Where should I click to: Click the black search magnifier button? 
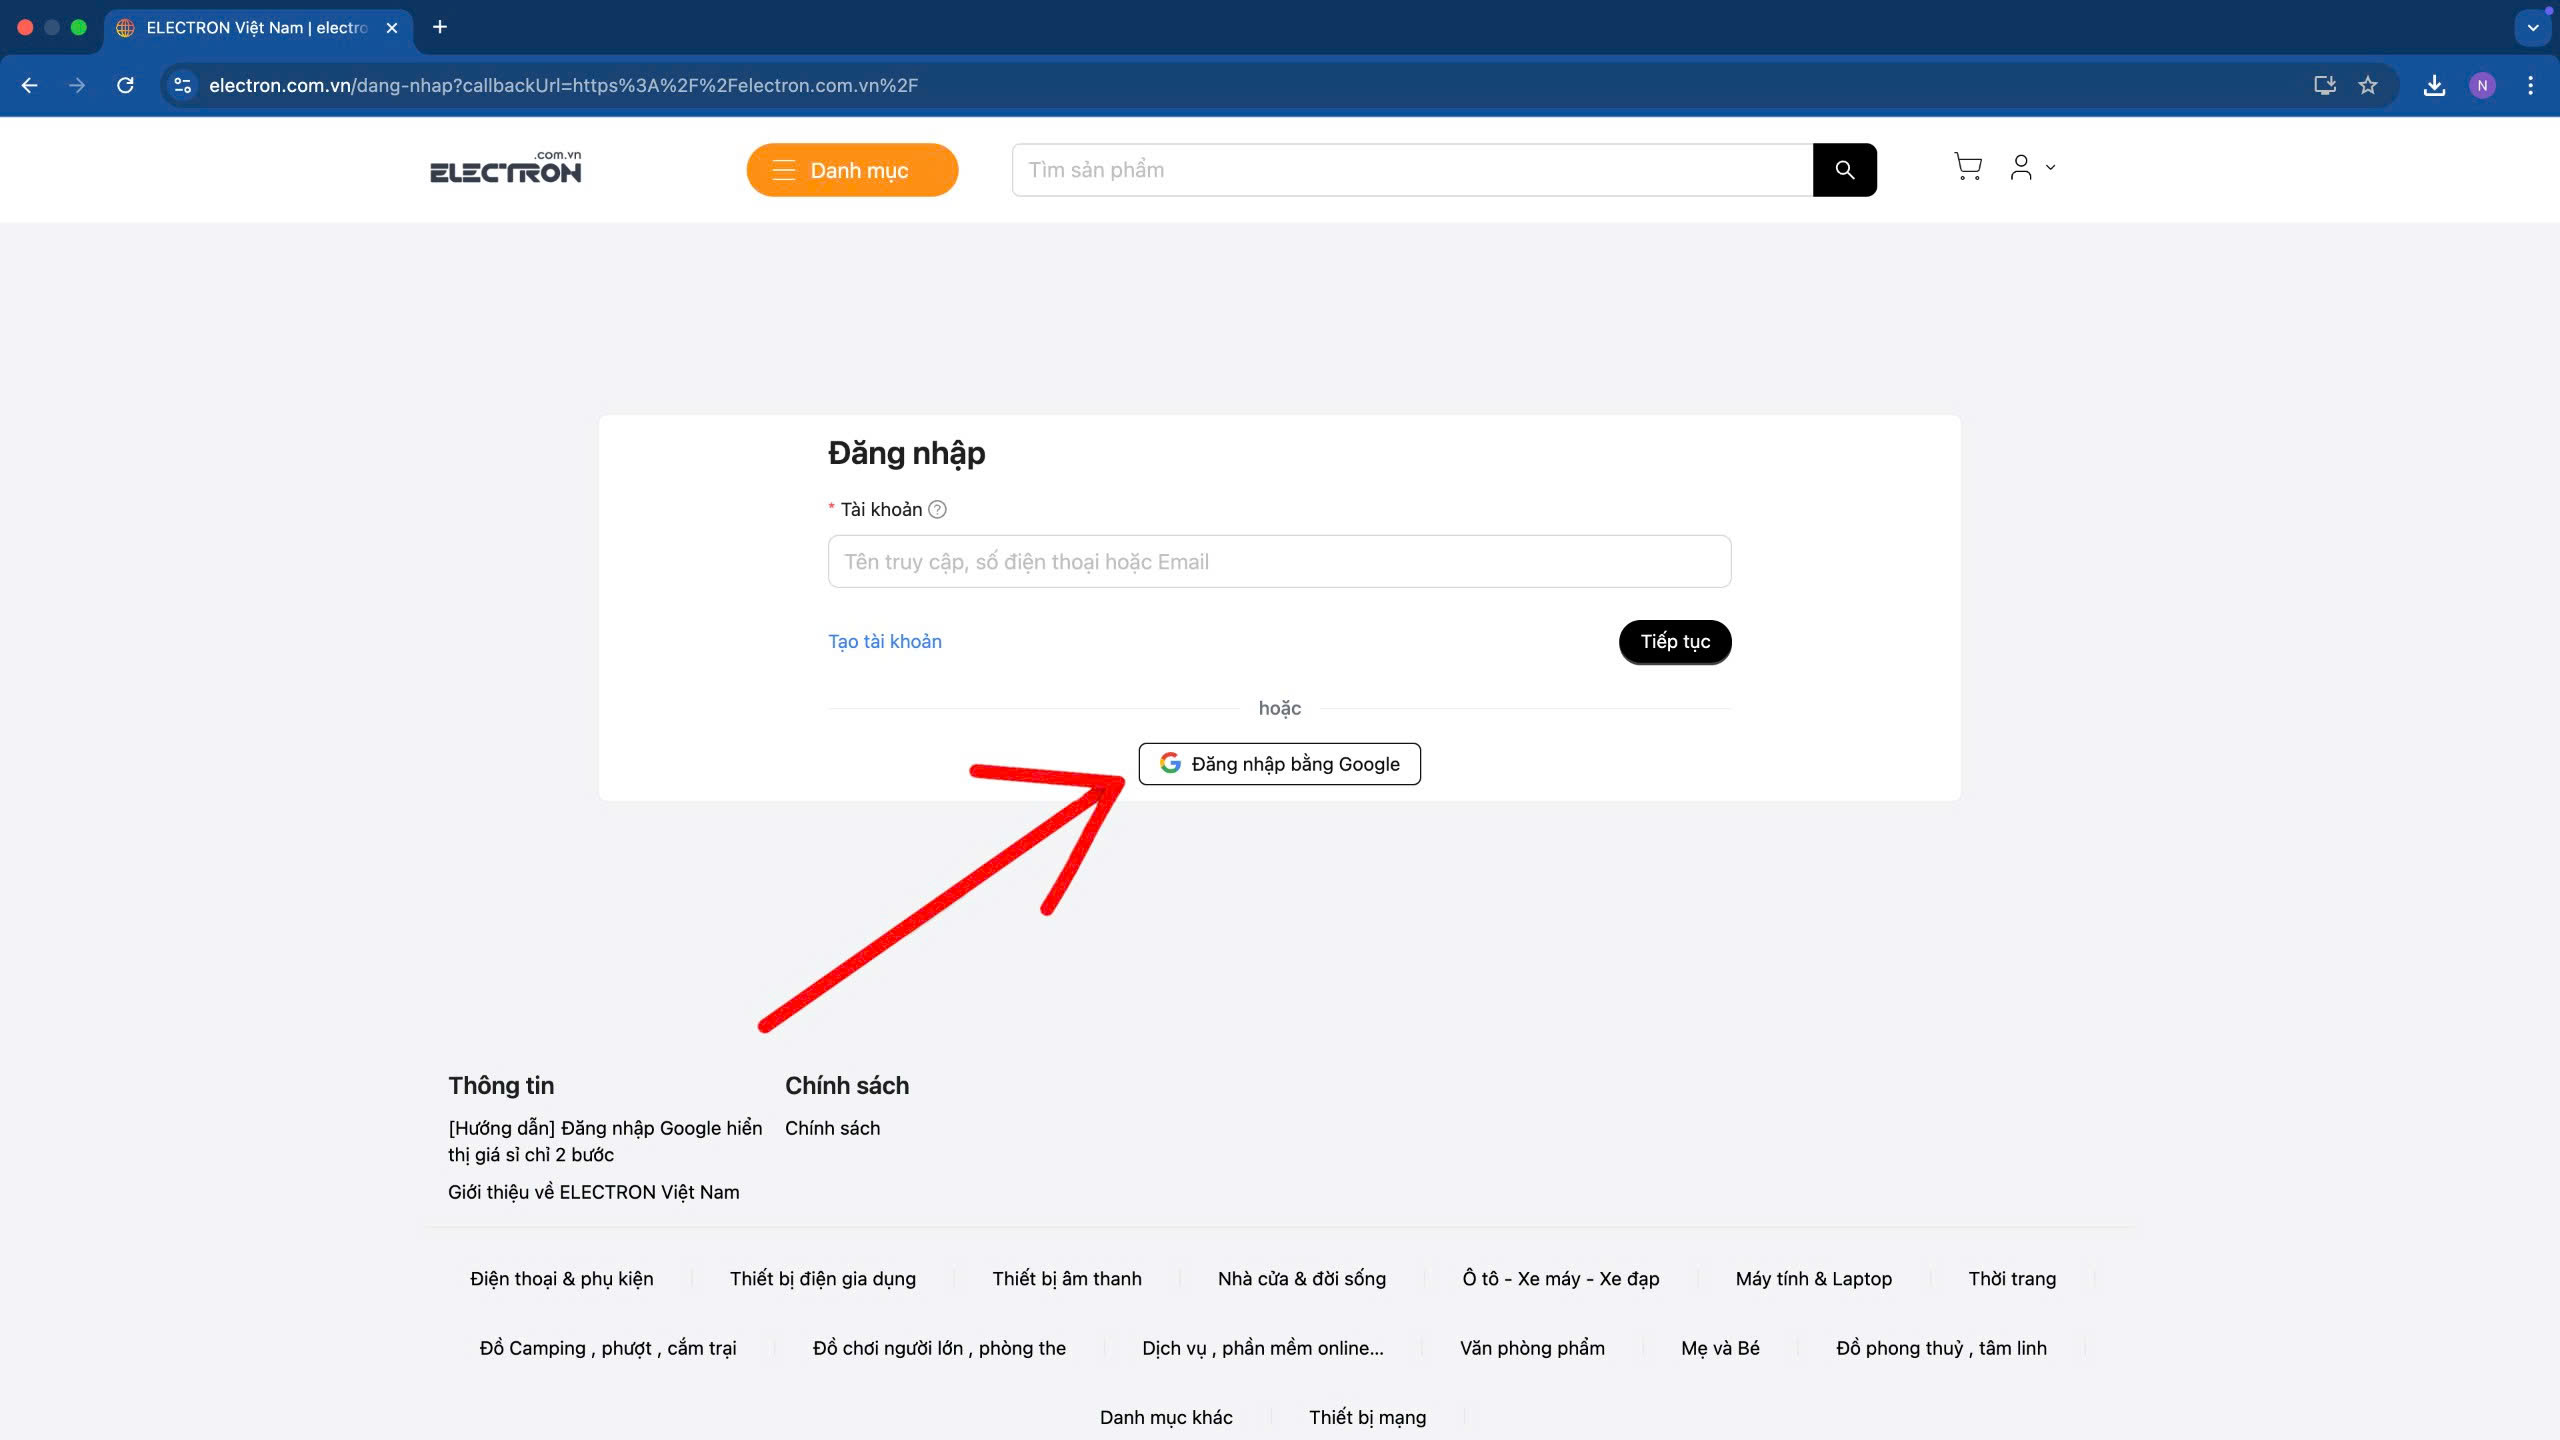(1844, 170)
